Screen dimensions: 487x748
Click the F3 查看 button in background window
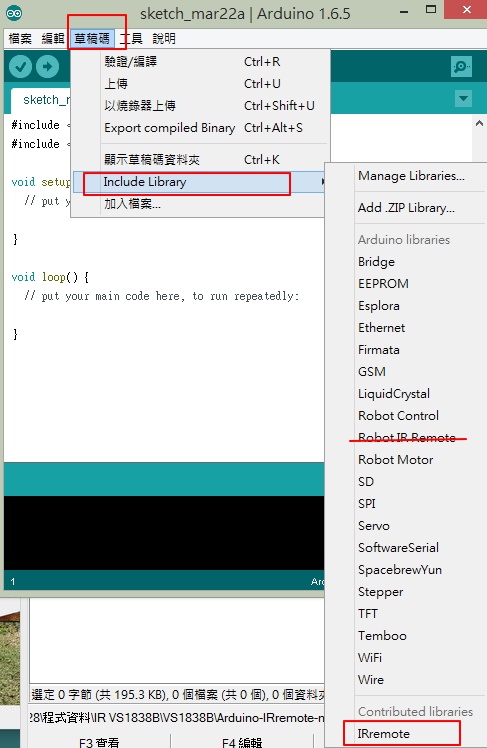pos(99,742)
